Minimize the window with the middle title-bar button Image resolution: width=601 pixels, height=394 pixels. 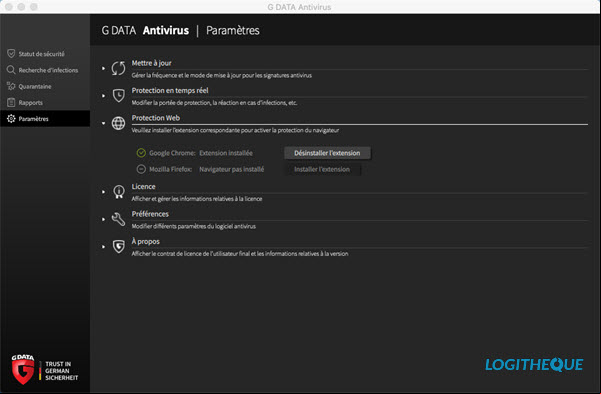(x=21, y=7)
